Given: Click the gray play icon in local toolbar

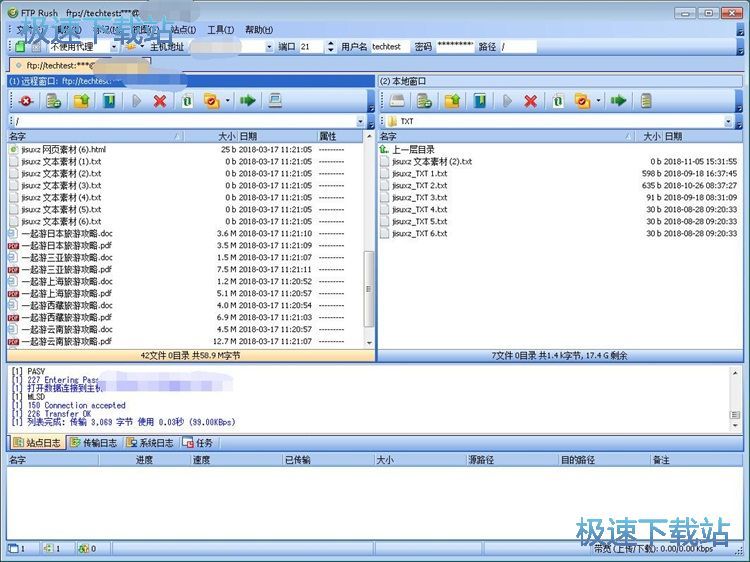Looking at the screenshot, I should pos(507,101).
